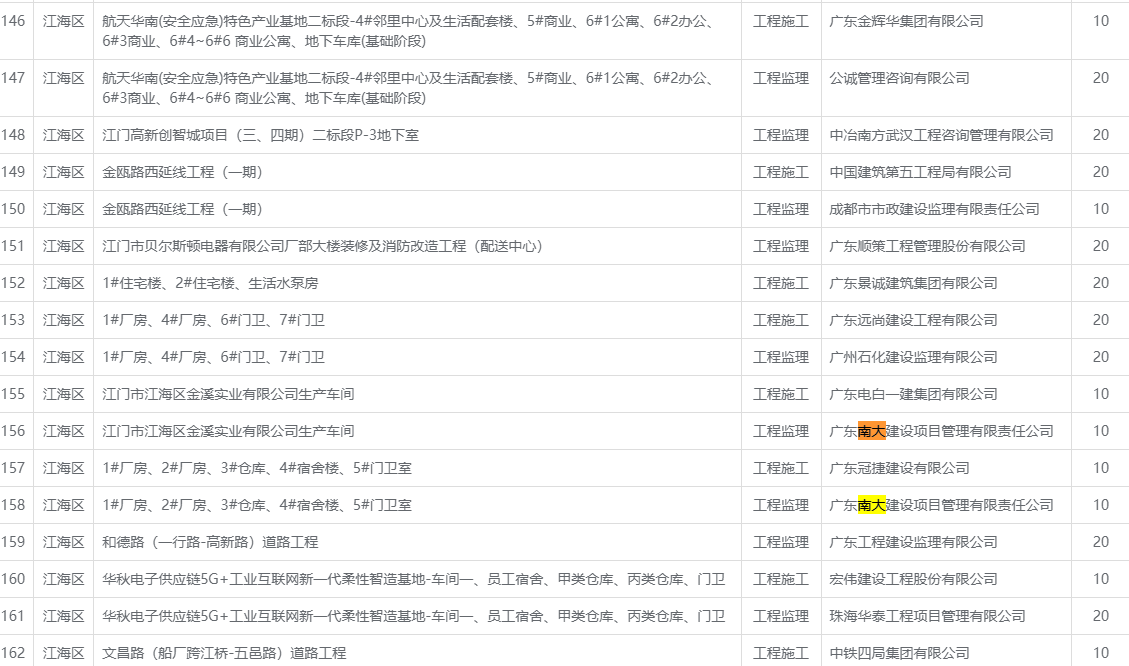Click 和德路 (一行路-高新路) 道路工程 project
1129x666 pixels.
[210, 542]
